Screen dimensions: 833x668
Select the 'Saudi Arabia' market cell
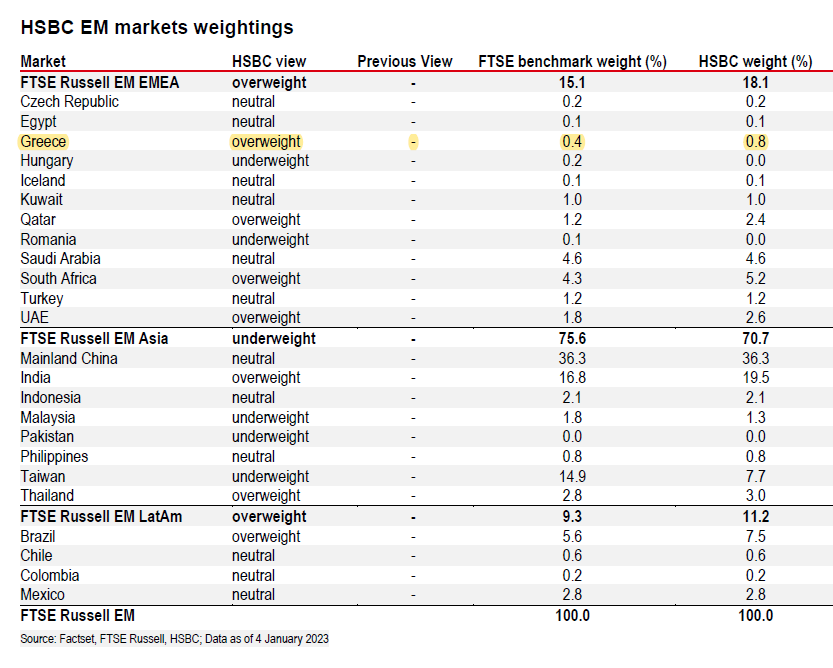(61, 259)
